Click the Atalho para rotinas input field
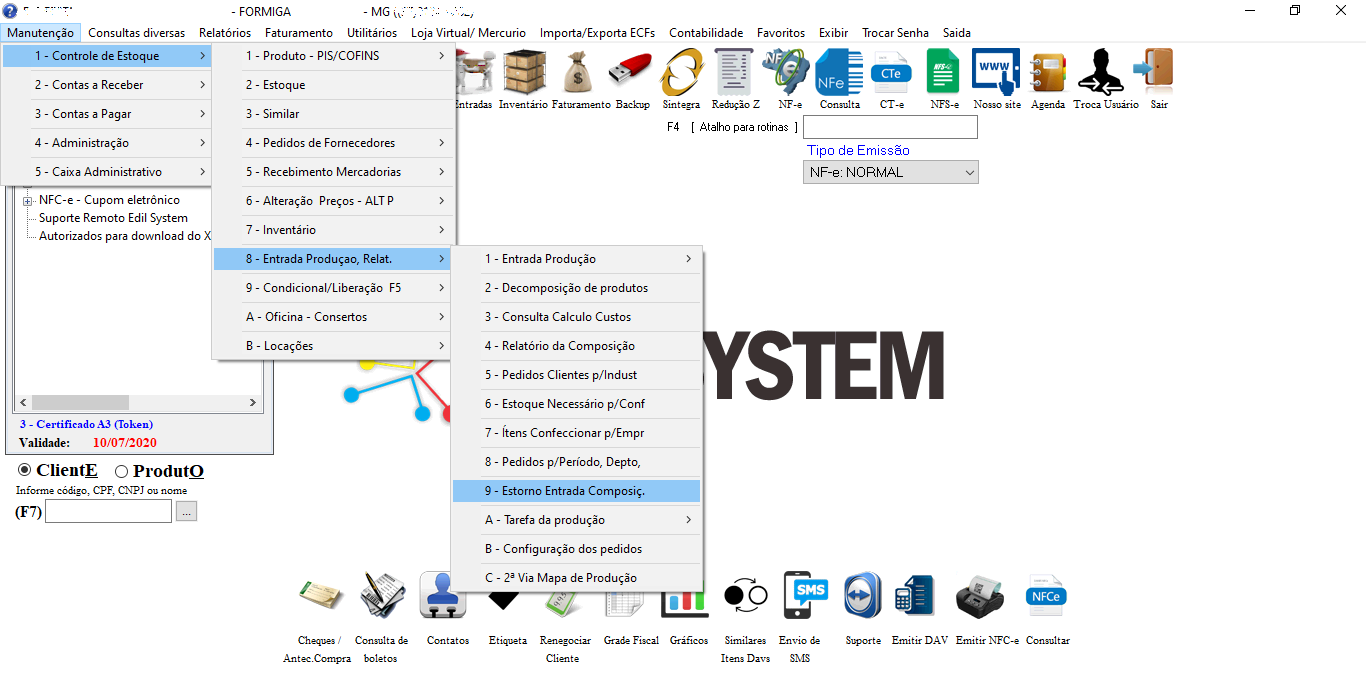The image size is (1366, 680). click(890, 127)
